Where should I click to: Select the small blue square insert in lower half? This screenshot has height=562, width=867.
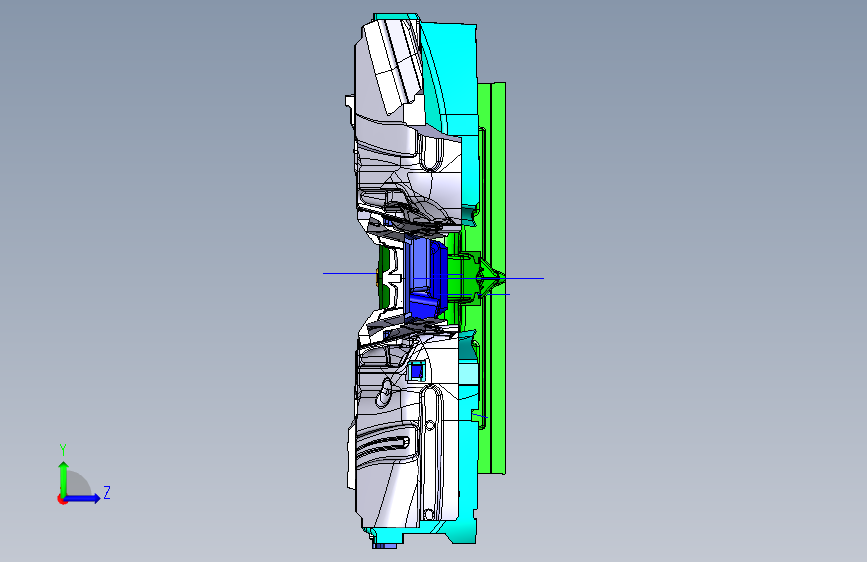417,371
